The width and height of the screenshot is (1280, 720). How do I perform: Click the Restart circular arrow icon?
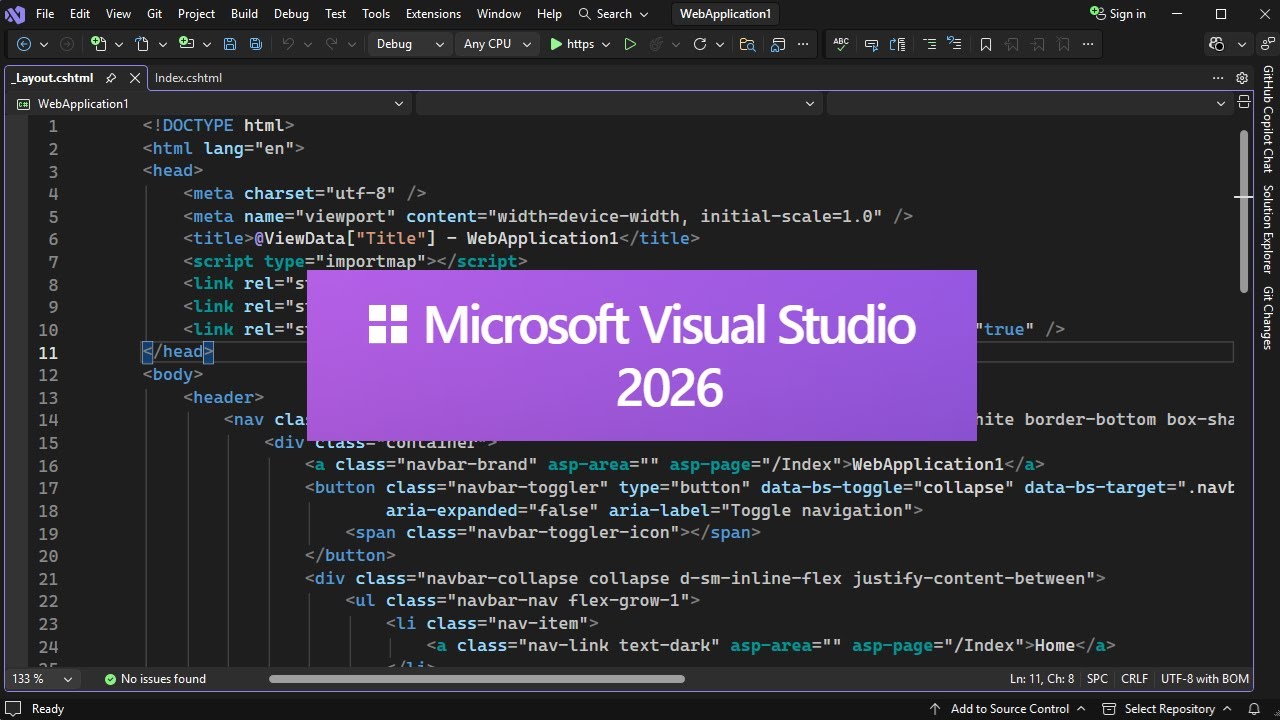pos(700,44)
